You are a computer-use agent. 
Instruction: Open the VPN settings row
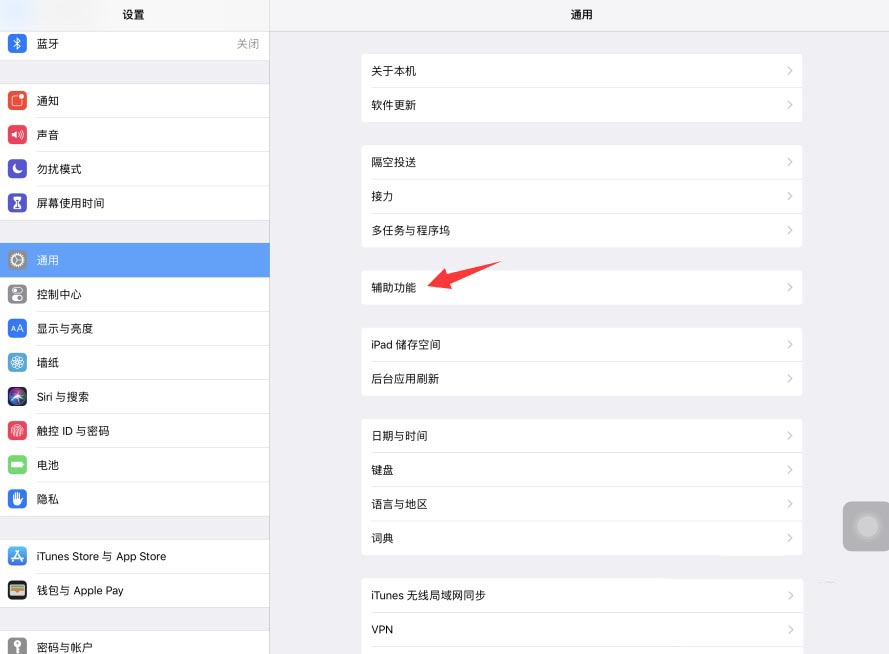click(x=582, y=629)
